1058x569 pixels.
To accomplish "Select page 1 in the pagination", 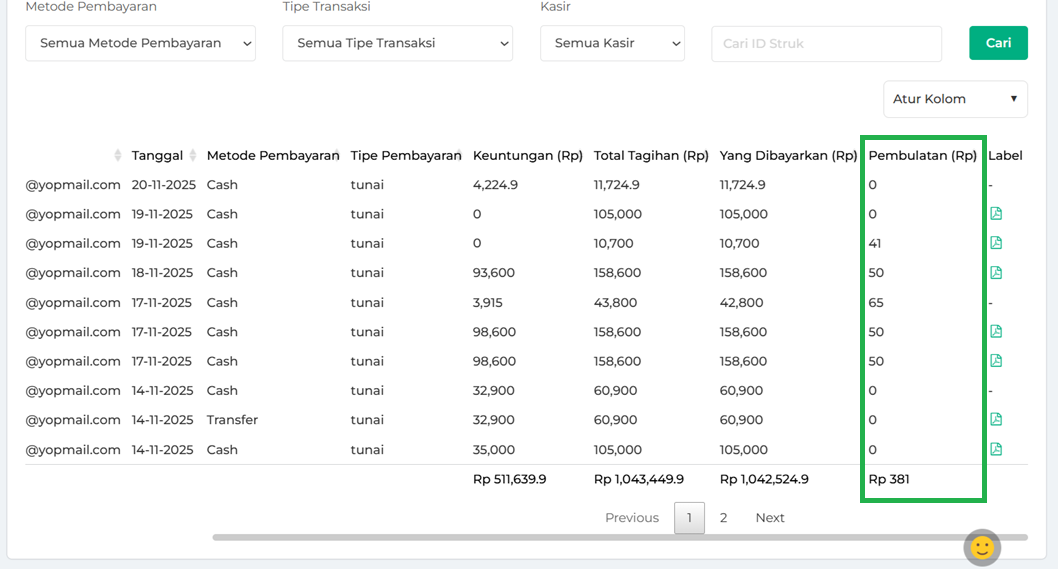I will pyautogui.click(x=689, y=518).
